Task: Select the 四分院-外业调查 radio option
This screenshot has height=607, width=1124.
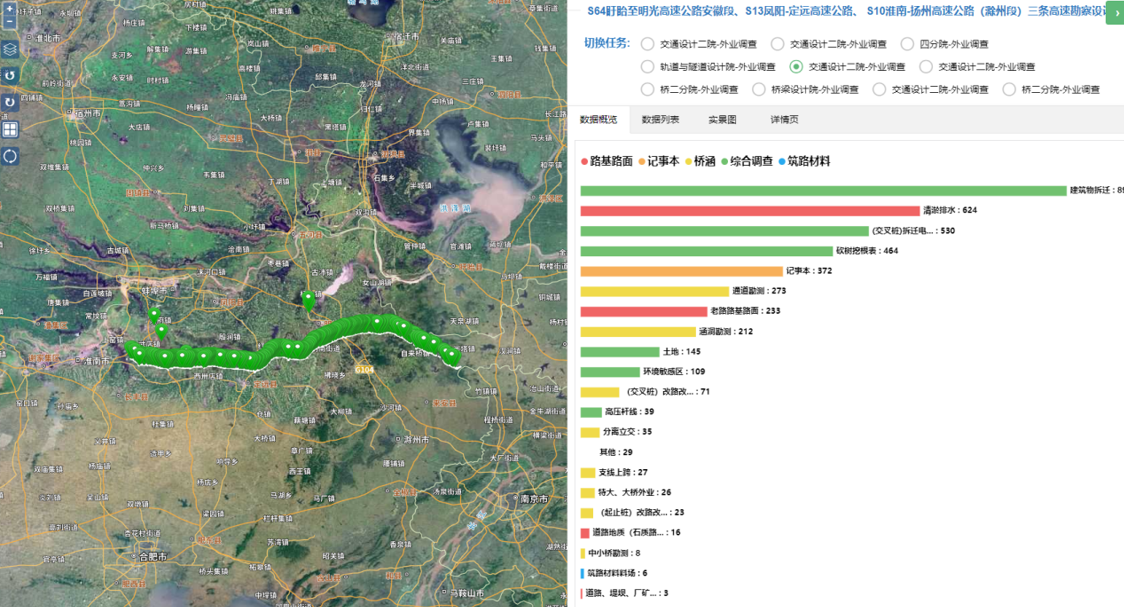Action: 908,44
